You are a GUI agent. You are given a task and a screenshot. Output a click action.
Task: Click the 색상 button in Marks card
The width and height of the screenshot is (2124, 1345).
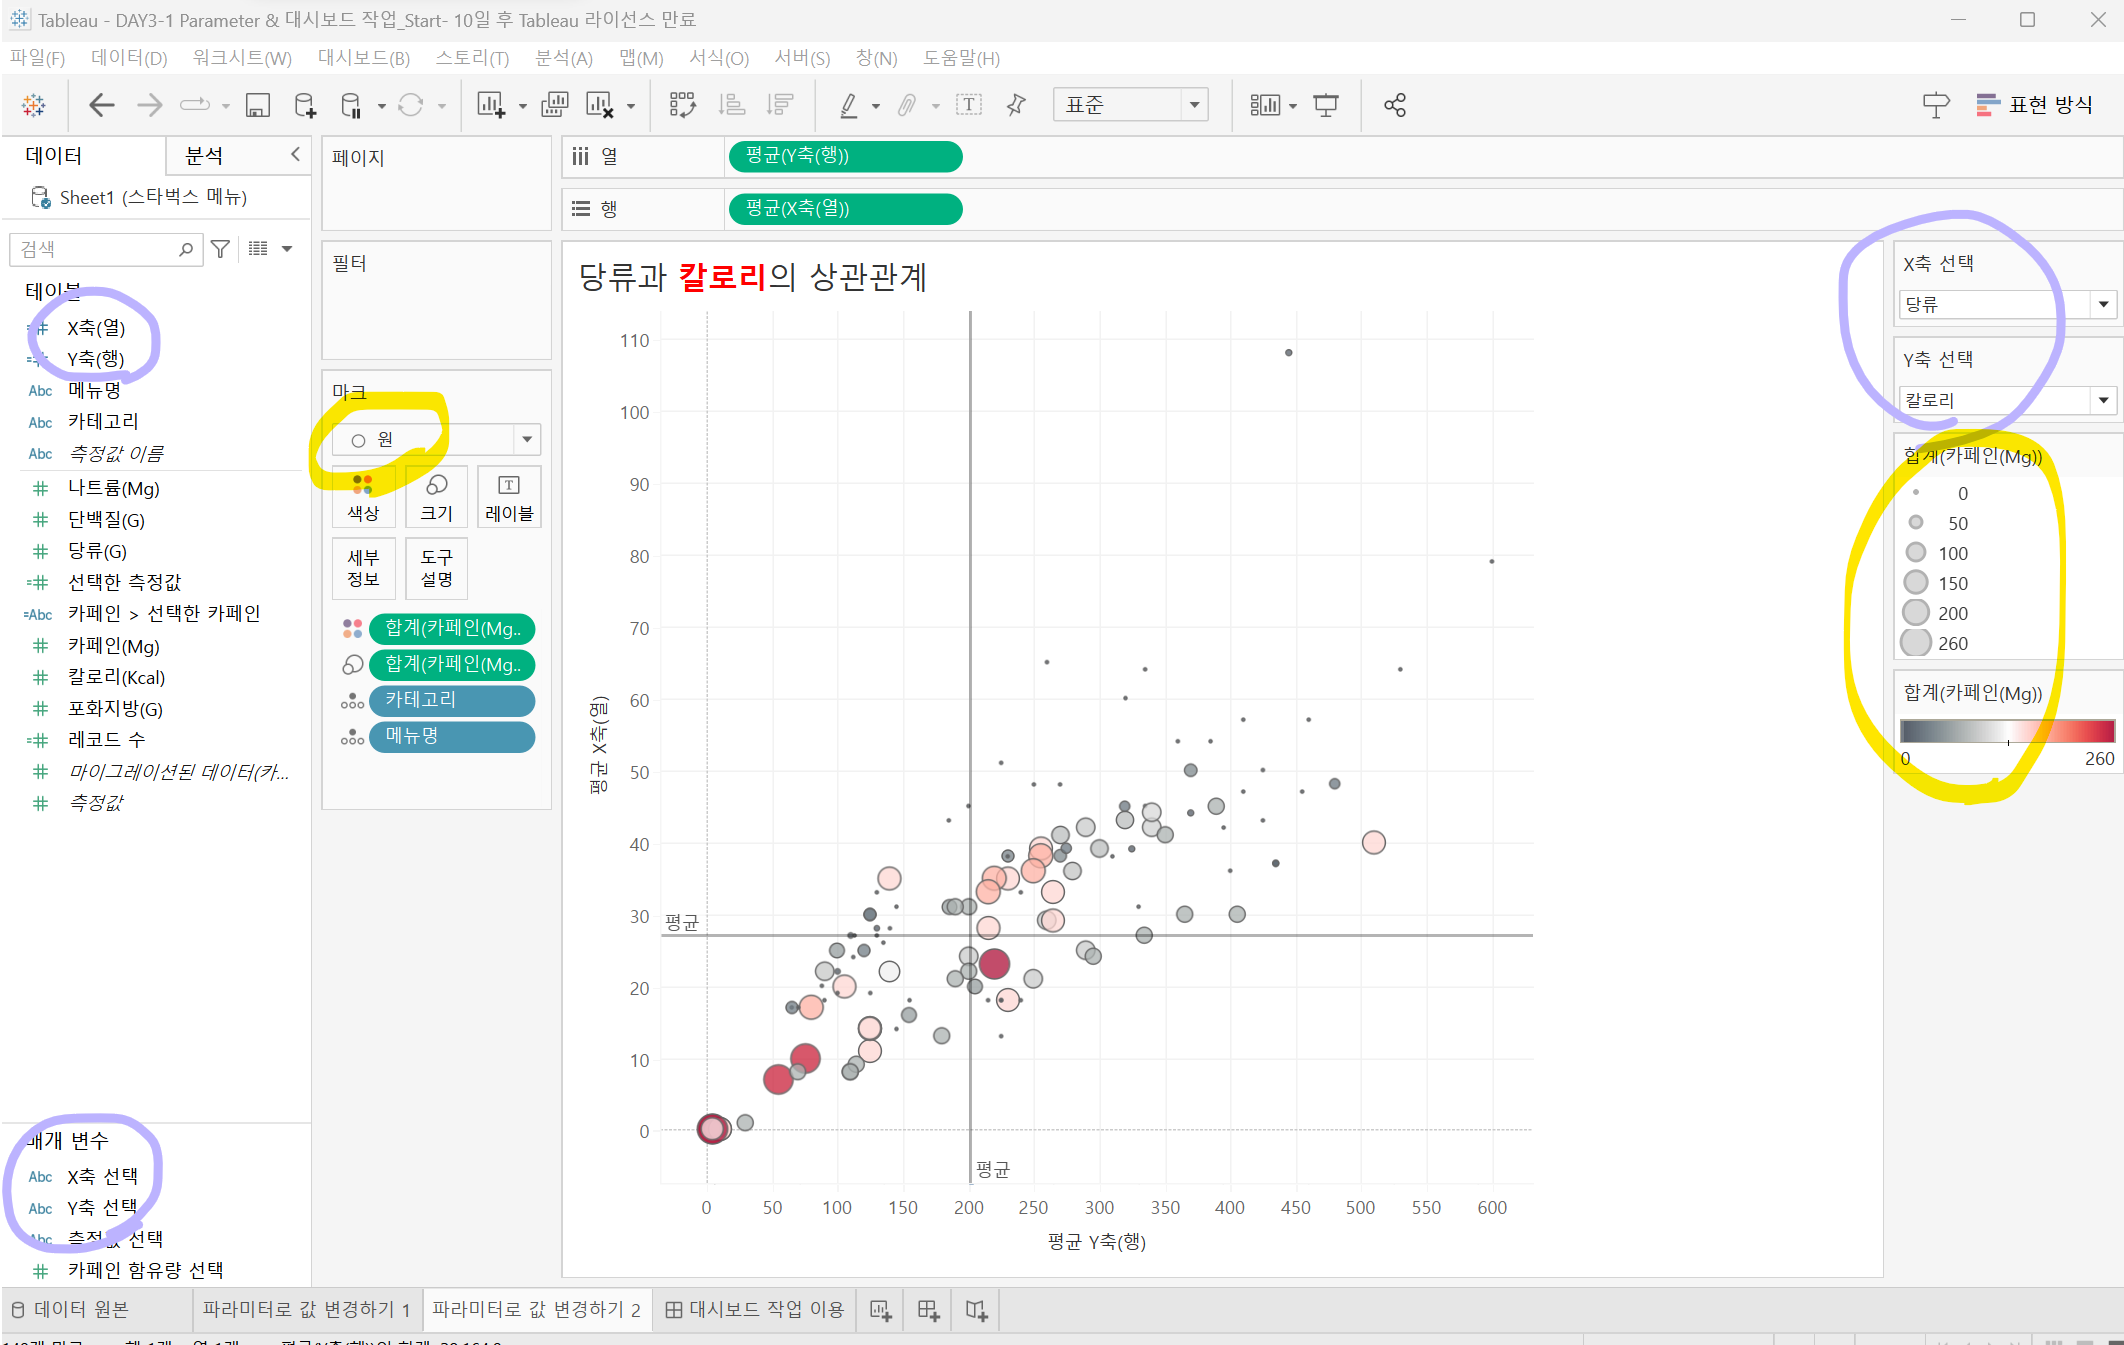tap(363, 497)
